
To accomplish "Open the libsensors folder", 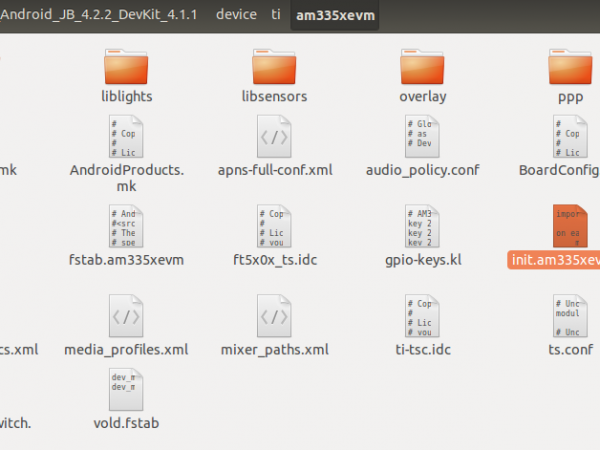I will [x=274, y=68].
